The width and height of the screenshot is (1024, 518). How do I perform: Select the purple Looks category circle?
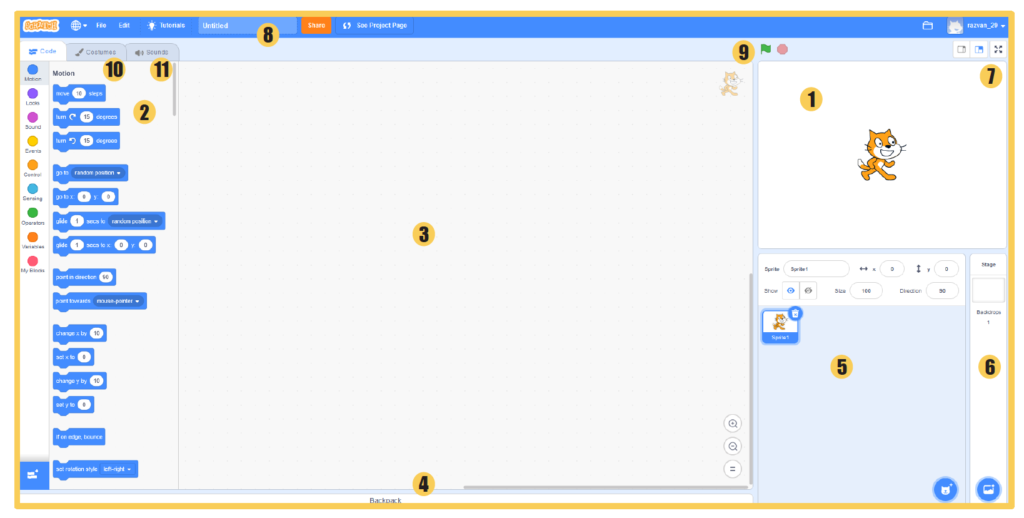pyautogui.click(x=33, y=93)
